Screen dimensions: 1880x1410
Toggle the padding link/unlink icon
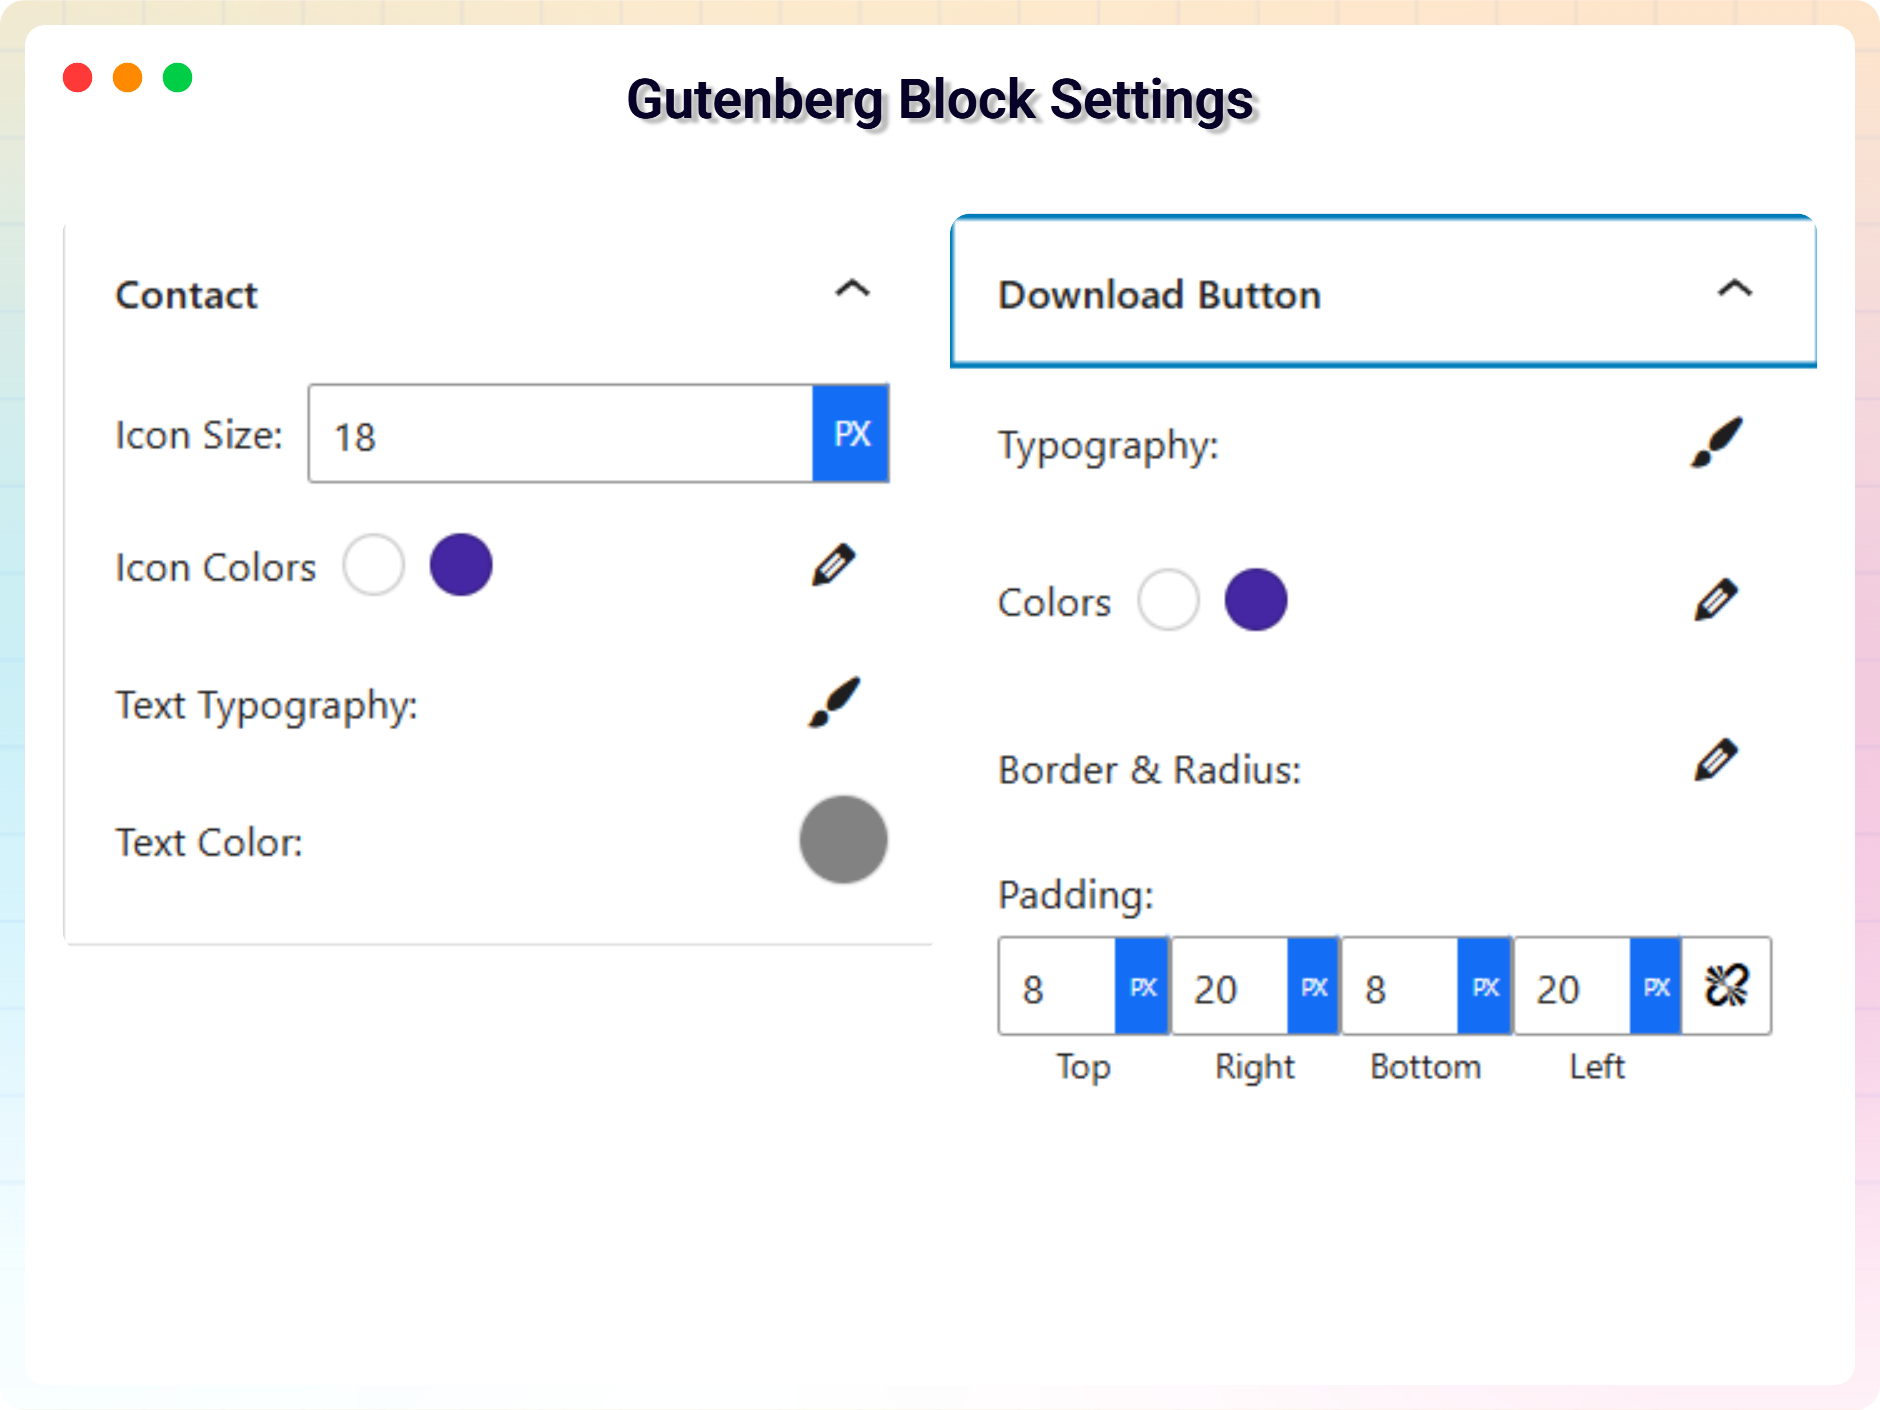(1726, 987)
